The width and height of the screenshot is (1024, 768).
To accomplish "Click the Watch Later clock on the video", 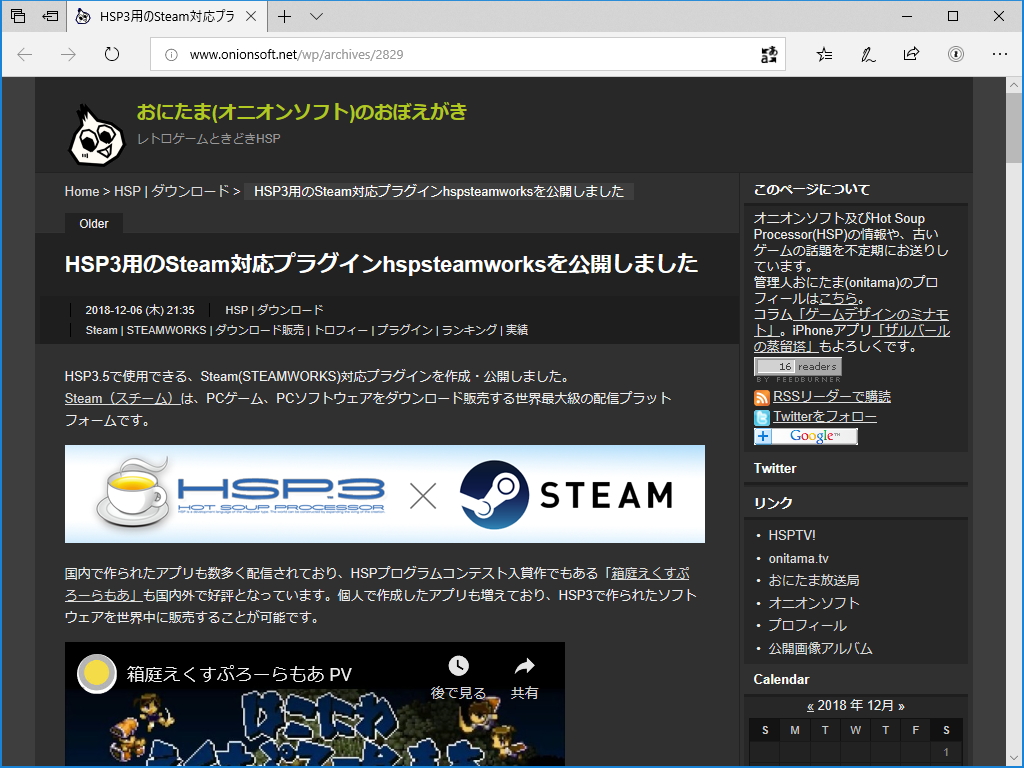I will [x=460, y=664].
